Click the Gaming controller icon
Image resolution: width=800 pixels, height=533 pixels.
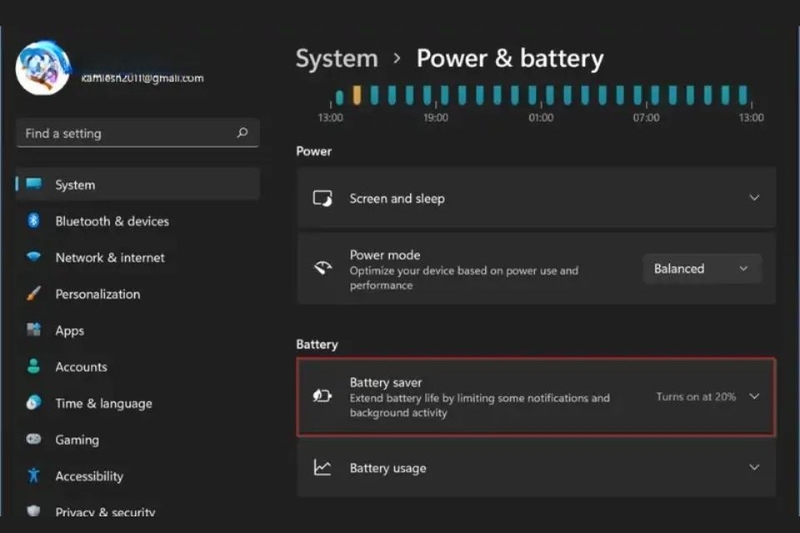34,439
